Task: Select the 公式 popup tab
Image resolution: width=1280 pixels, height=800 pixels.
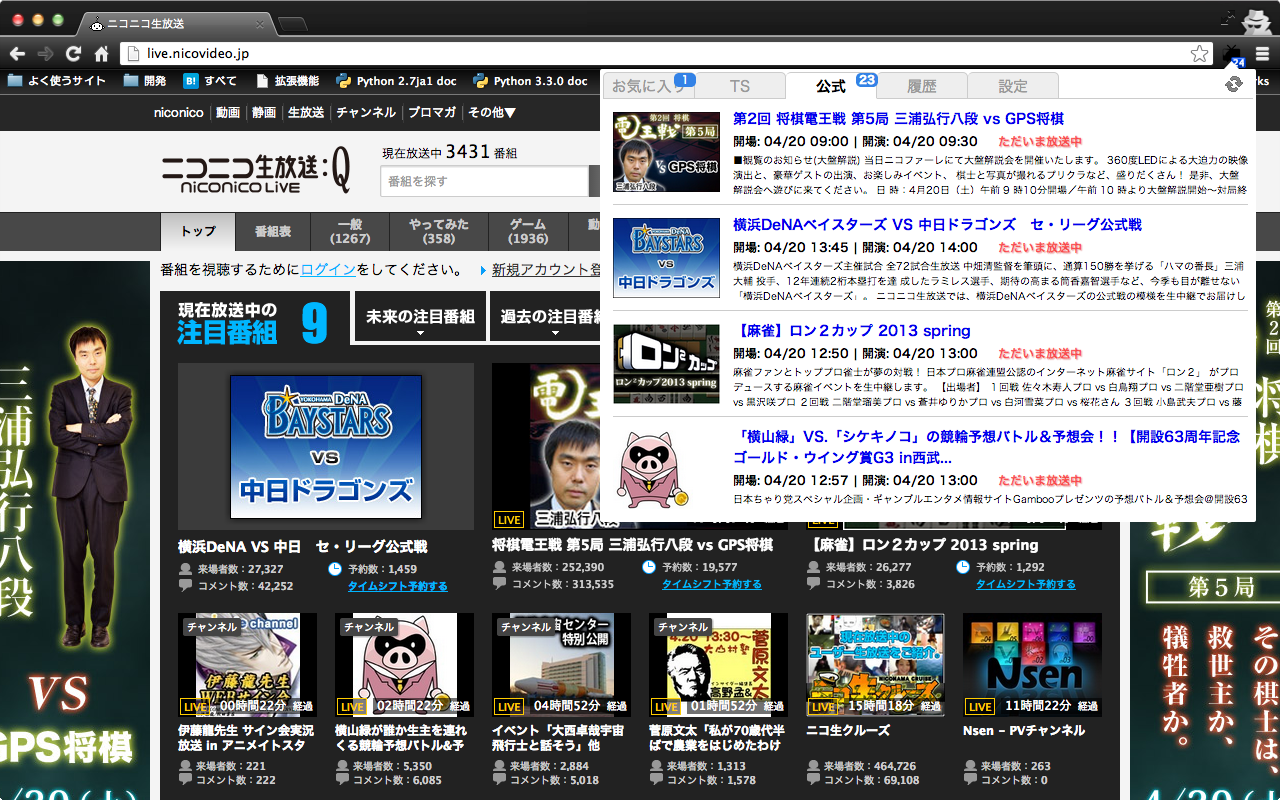Action: pyautogui.click(x=831, y=86)
